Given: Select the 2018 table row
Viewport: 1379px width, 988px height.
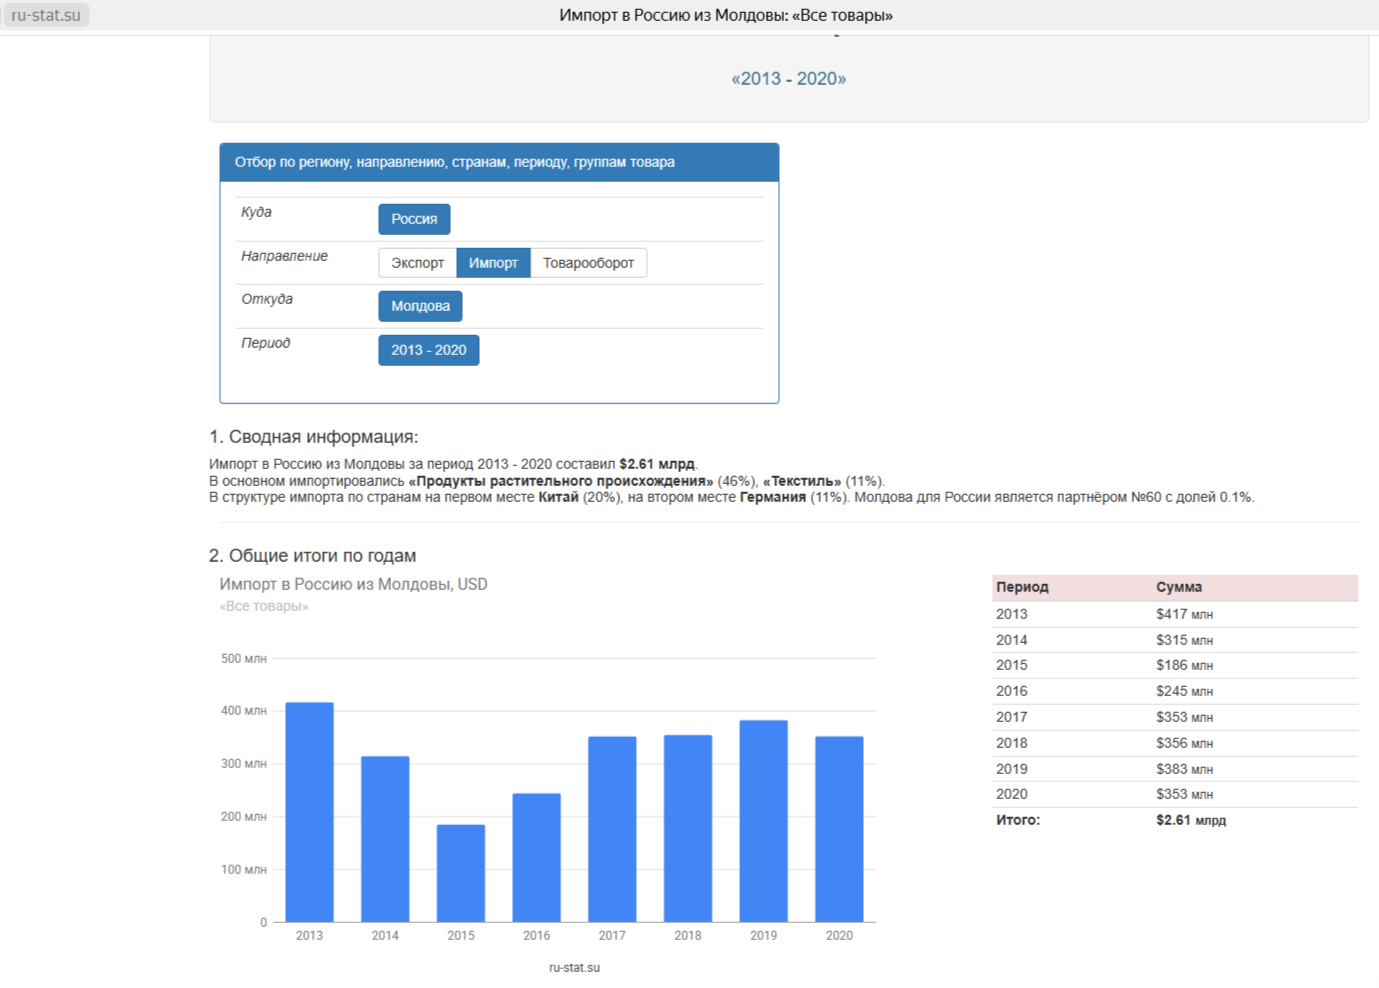Looking at the screenshot, I should (x=1174, y=743).
